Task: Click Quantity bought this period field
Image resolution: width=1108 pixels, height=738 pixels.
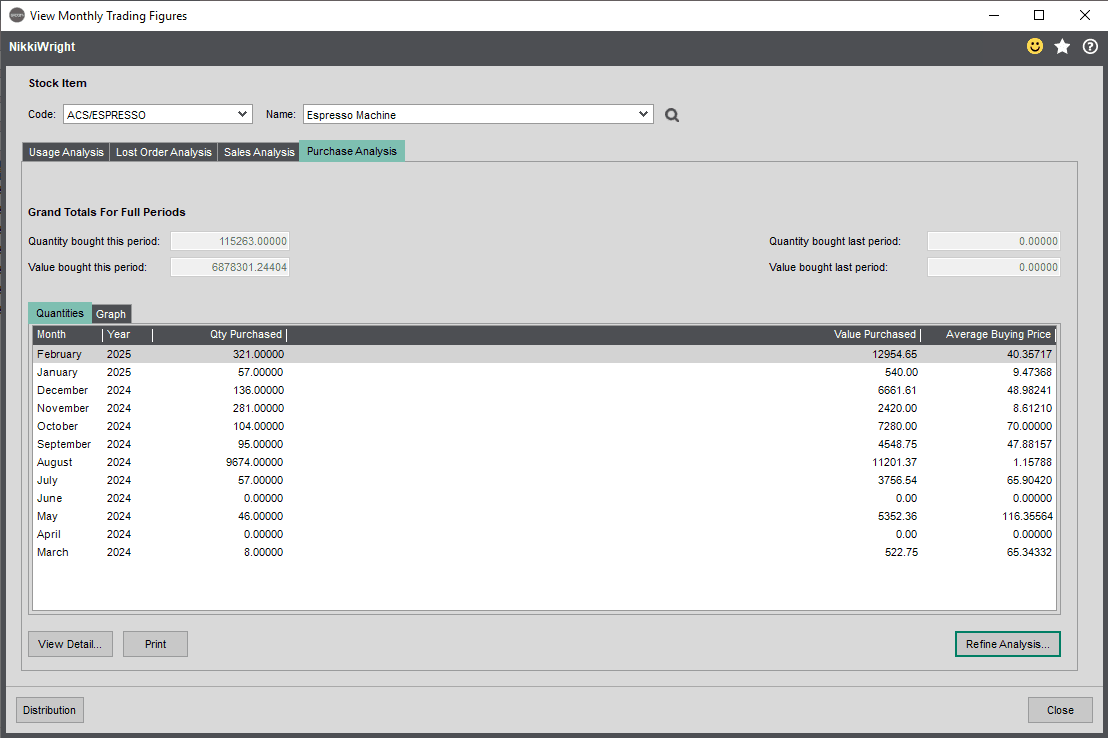Action: tap(230, 241)
